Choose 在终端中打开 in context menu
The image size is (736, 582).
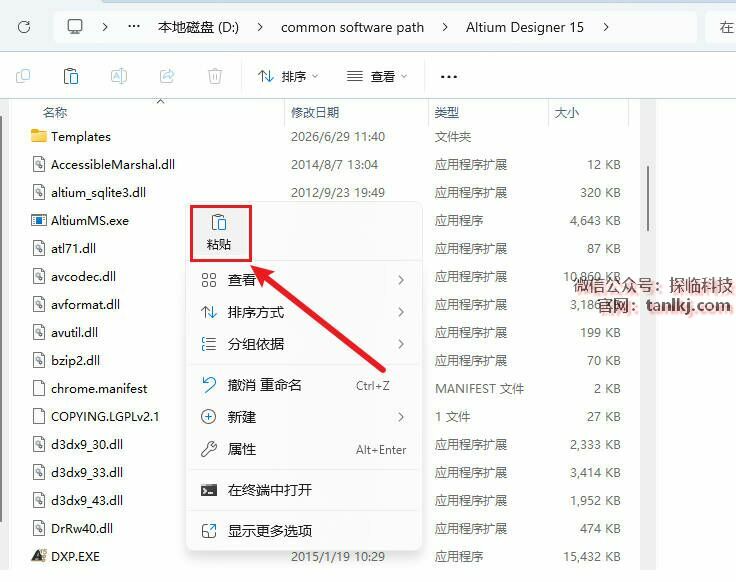[x=303, y=490]
